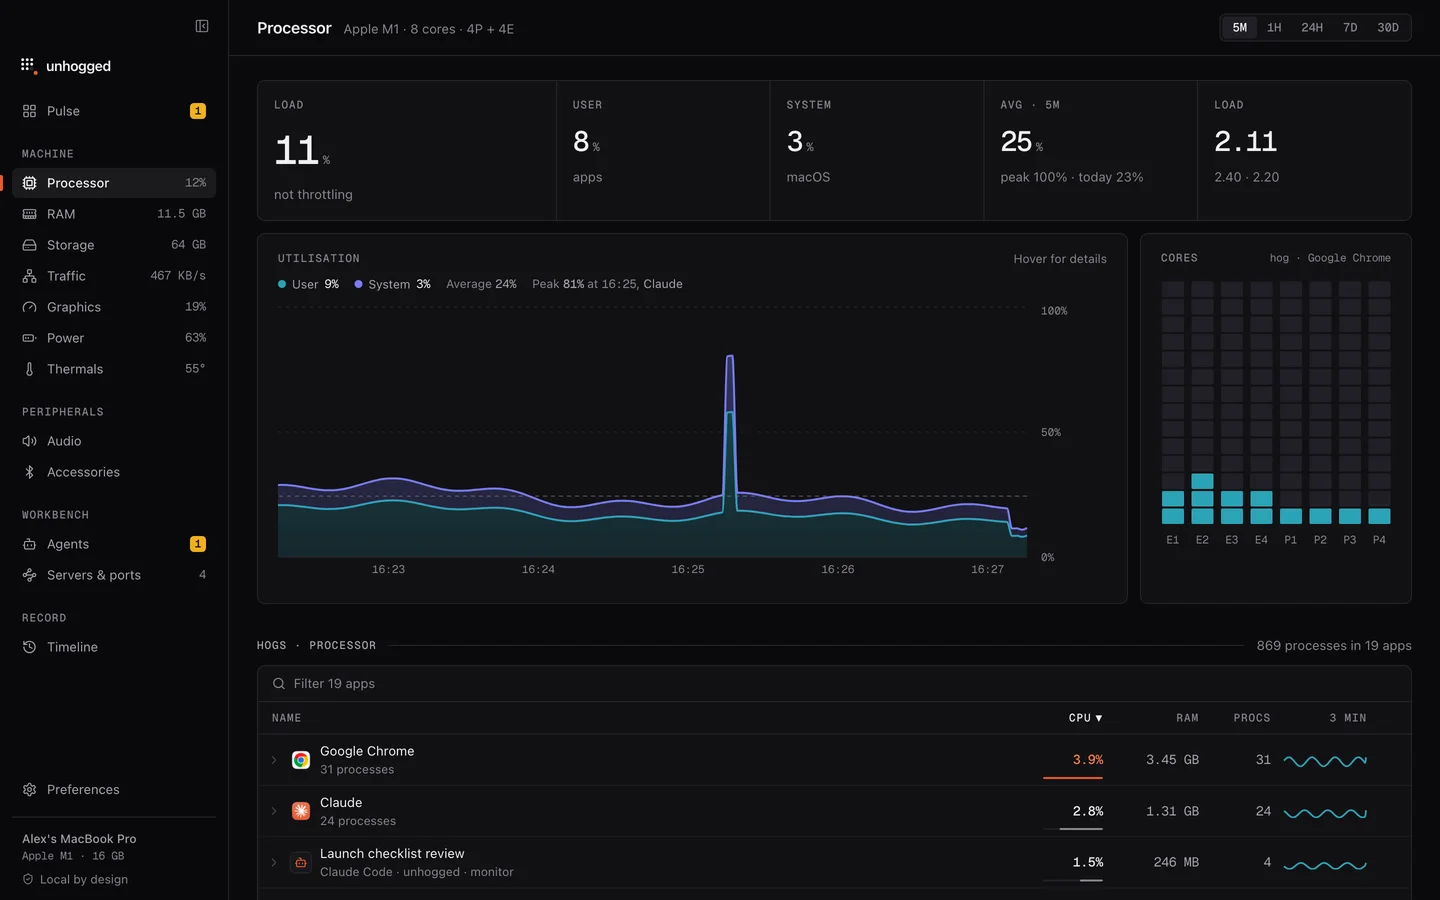Collapse the sidebar with the panel icon
The height and width of the screenshot is (900, 1440).
point(202,26)
